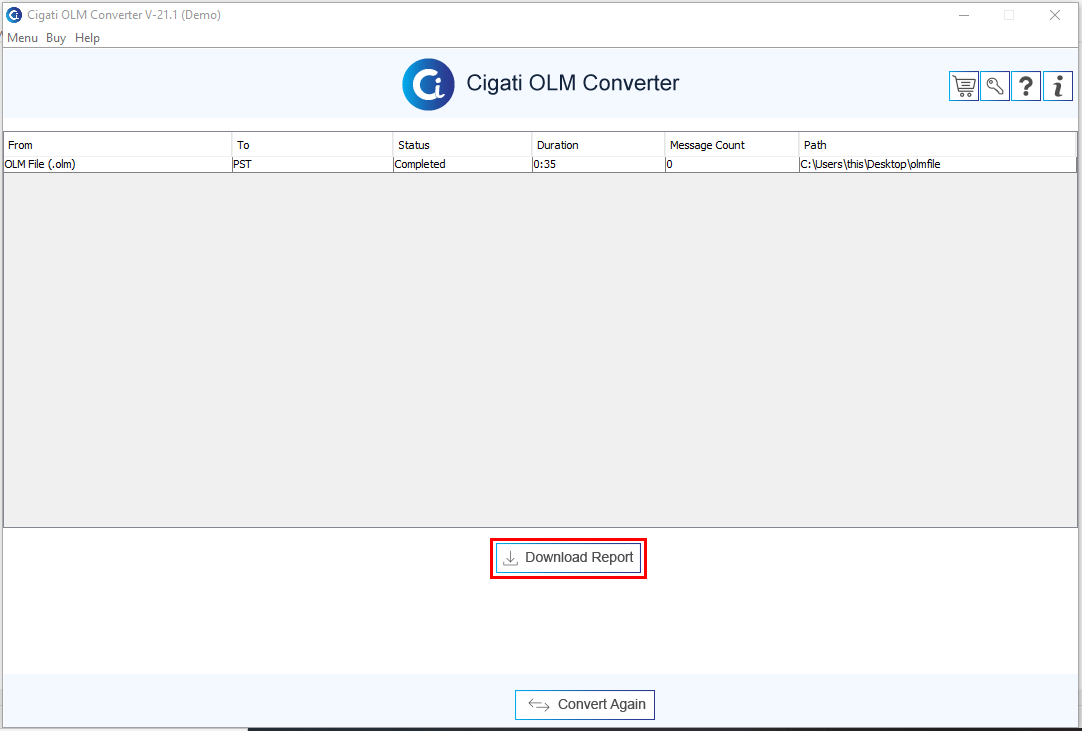1082x731 pixels.
Task: Open the Menu menu
Action: 22,38
